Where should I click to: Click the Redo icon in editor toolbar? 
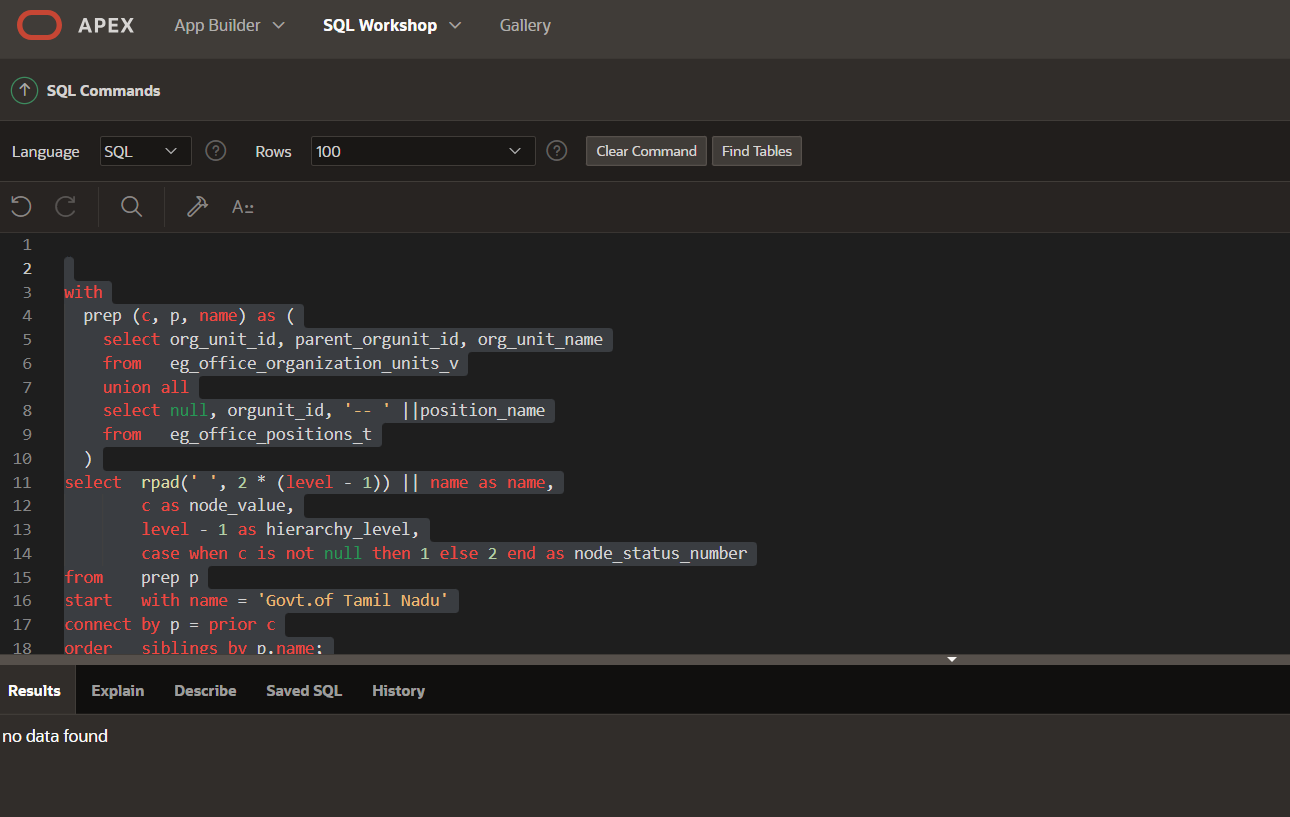click(x=66, y=207)
